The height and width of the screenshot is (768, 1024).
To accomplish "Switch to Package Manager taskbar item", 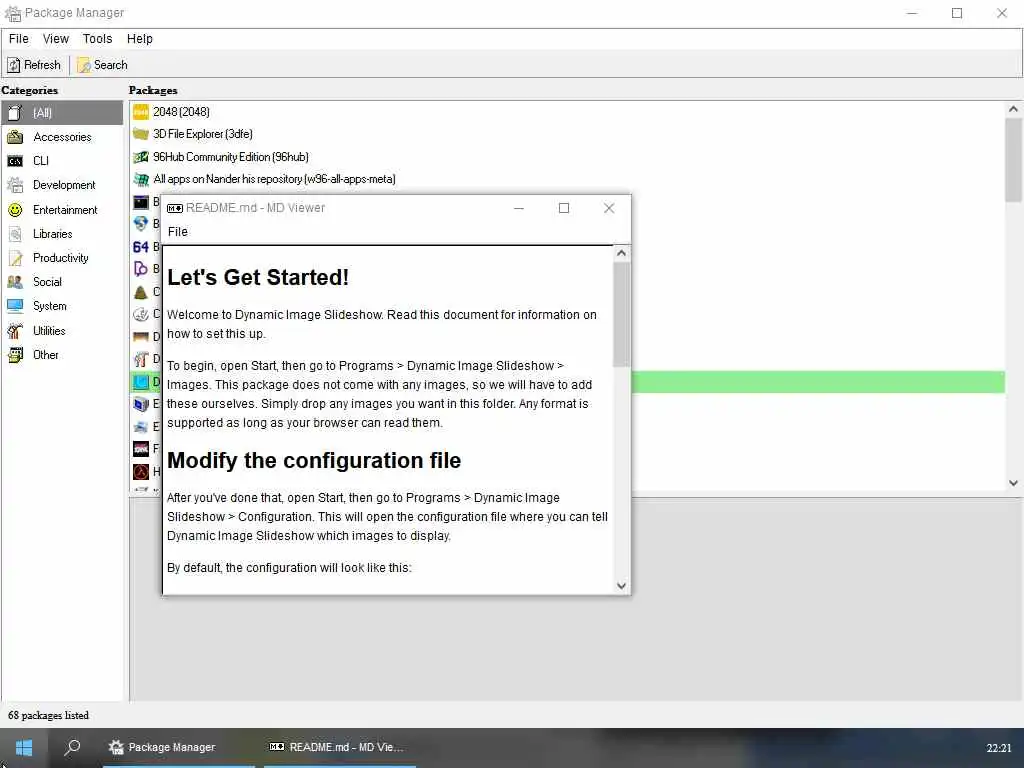I will [x=179, y=747].
